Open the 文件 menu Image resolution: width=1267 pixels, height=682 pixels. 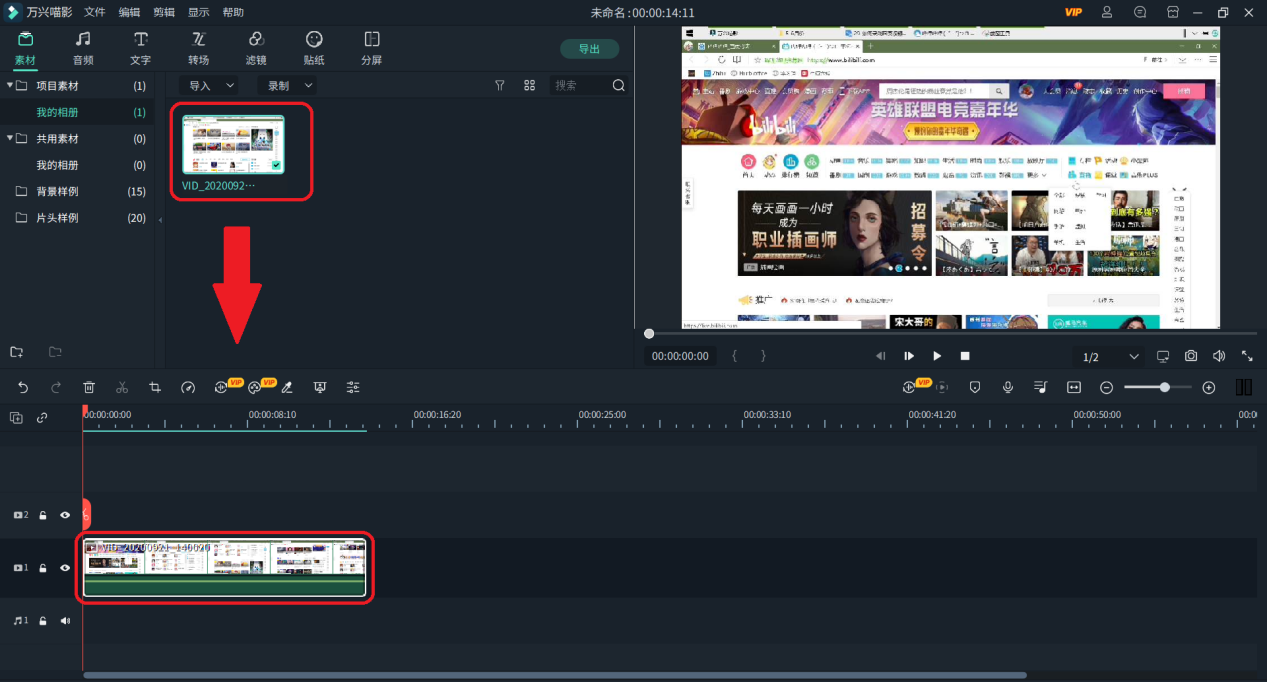coord(95,12)
